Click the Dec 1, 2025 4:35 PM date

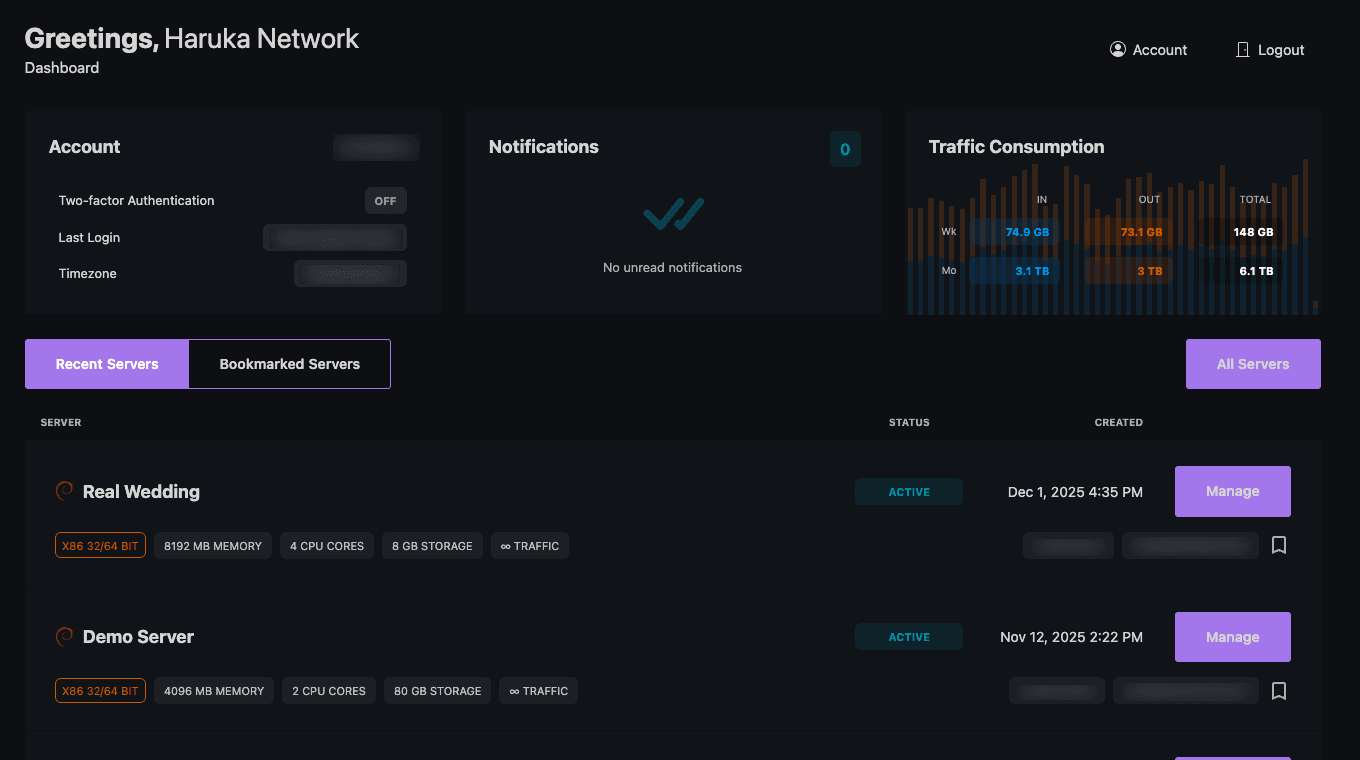[1075, 492]
